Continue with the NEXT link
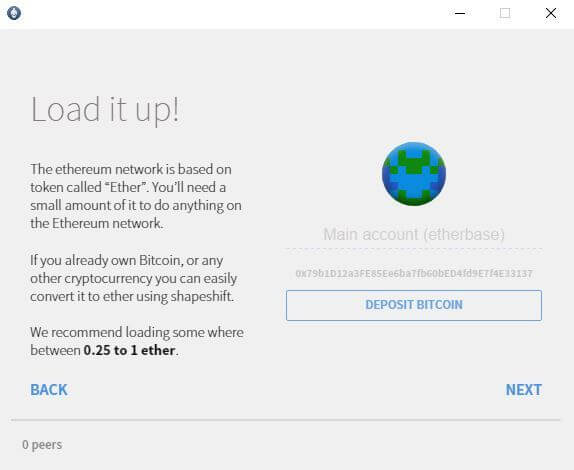The width and height of the screenshot is (574, 470). point(523,390)
